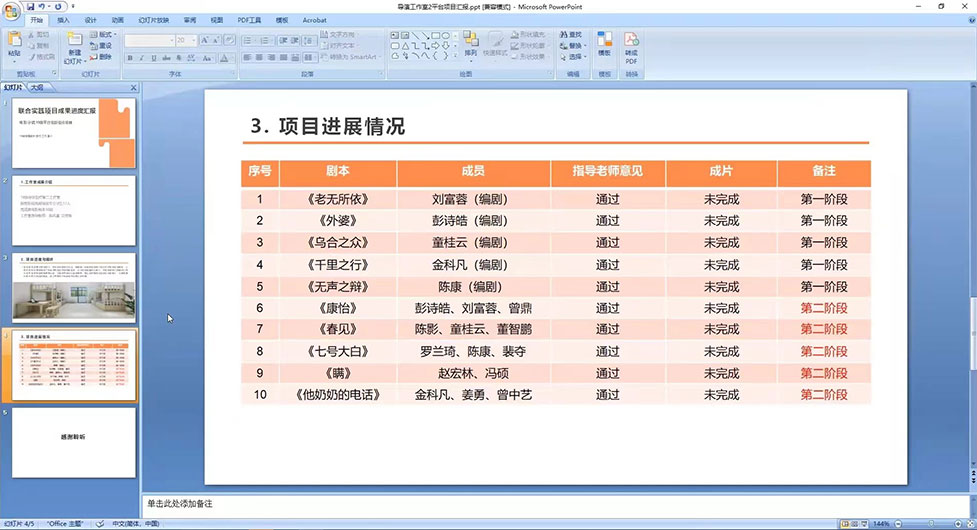Click the Paste (粘贴) icon
This screenshot has width=977, height=530.
point(14,44)
